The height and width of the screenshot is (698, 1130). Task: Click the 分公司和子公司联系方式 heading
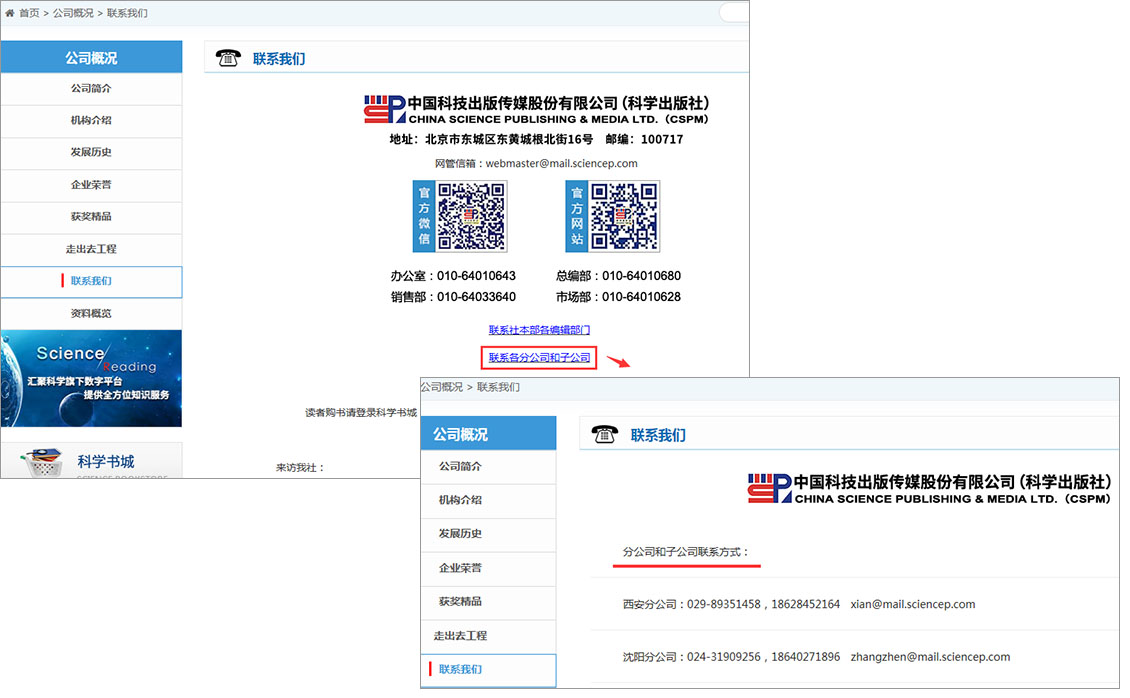coord(686,552)
